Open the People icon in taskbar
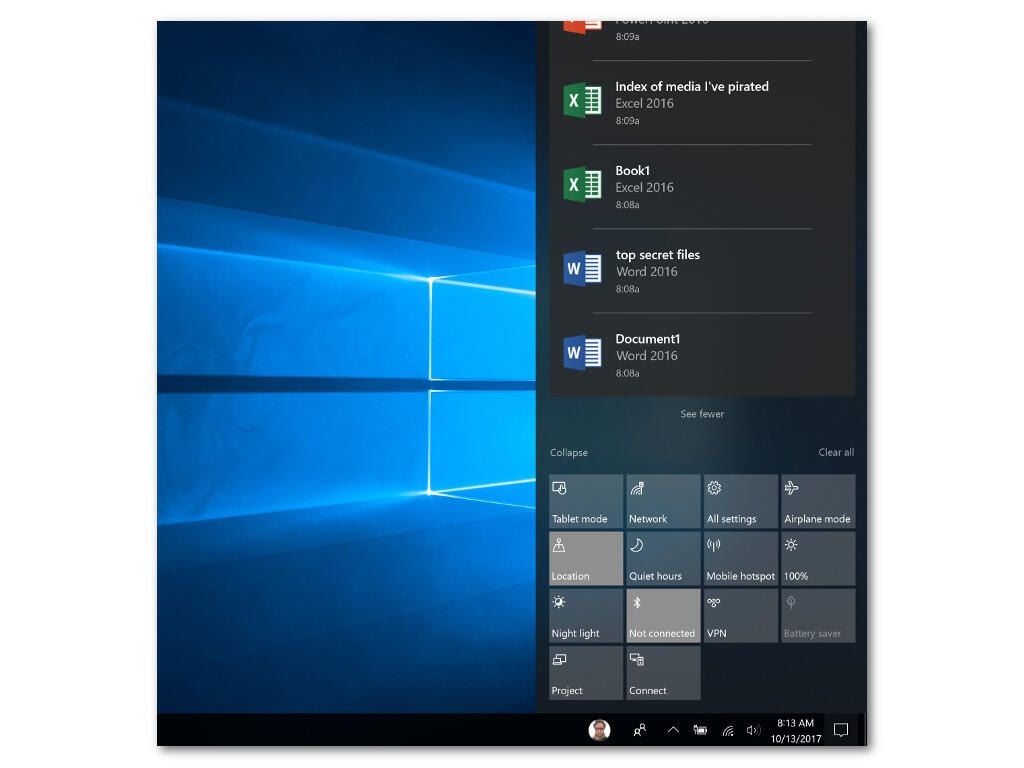 [640, 730]
